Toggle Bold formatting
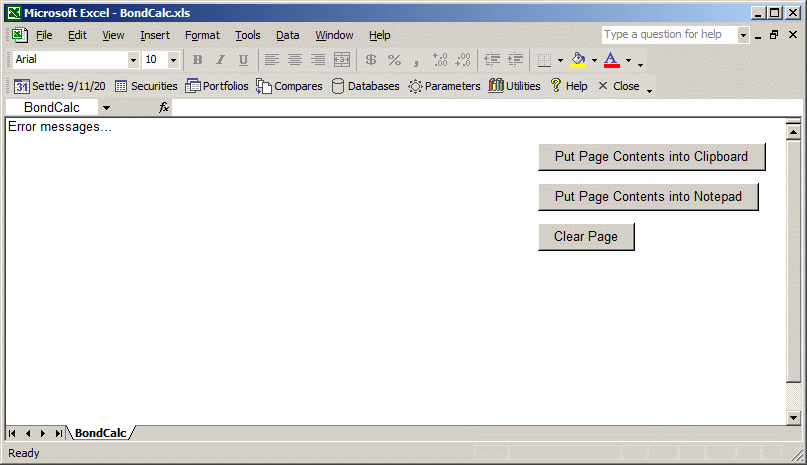This screenshot has width=807, height=465. point(197,60)
